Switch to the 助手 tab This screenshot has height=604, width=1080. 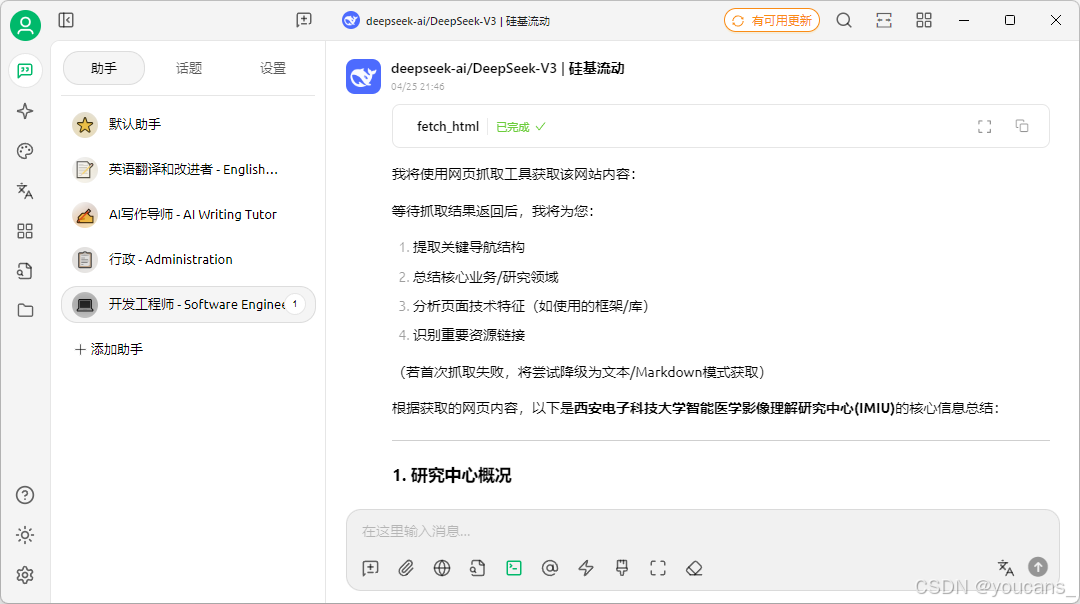pos(104,68)
